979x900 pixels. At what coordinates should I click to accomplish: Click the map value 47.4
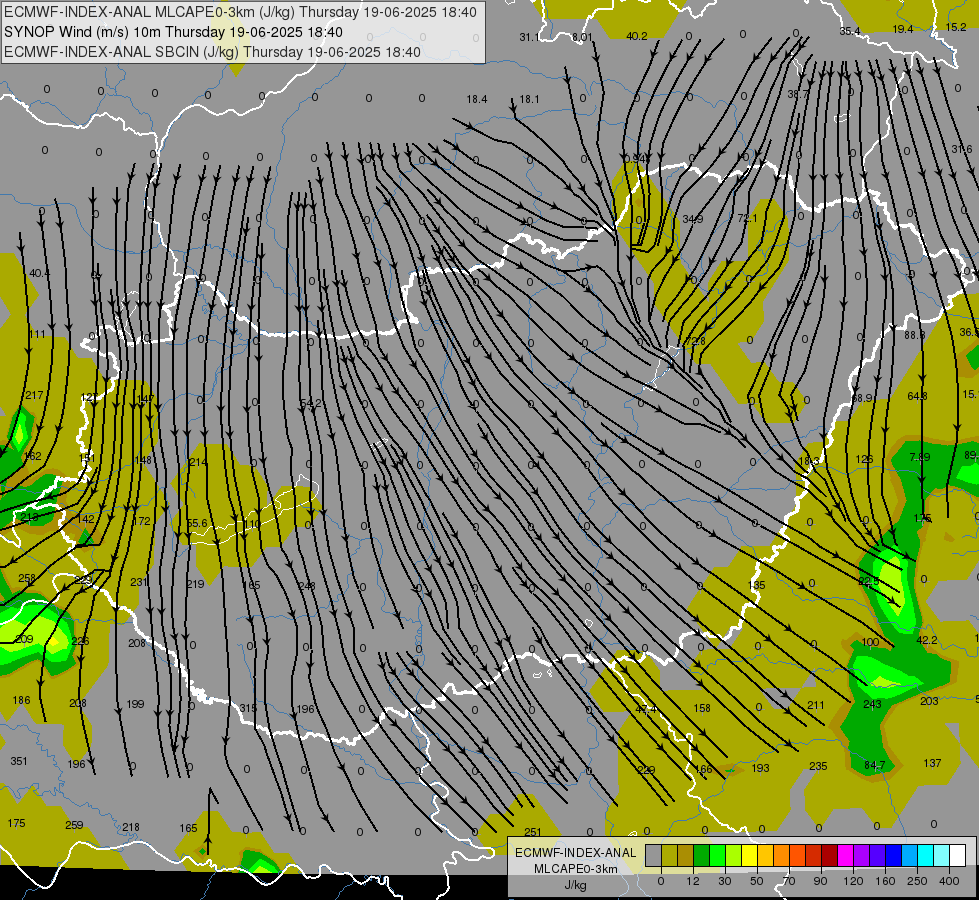coord(646,710)
